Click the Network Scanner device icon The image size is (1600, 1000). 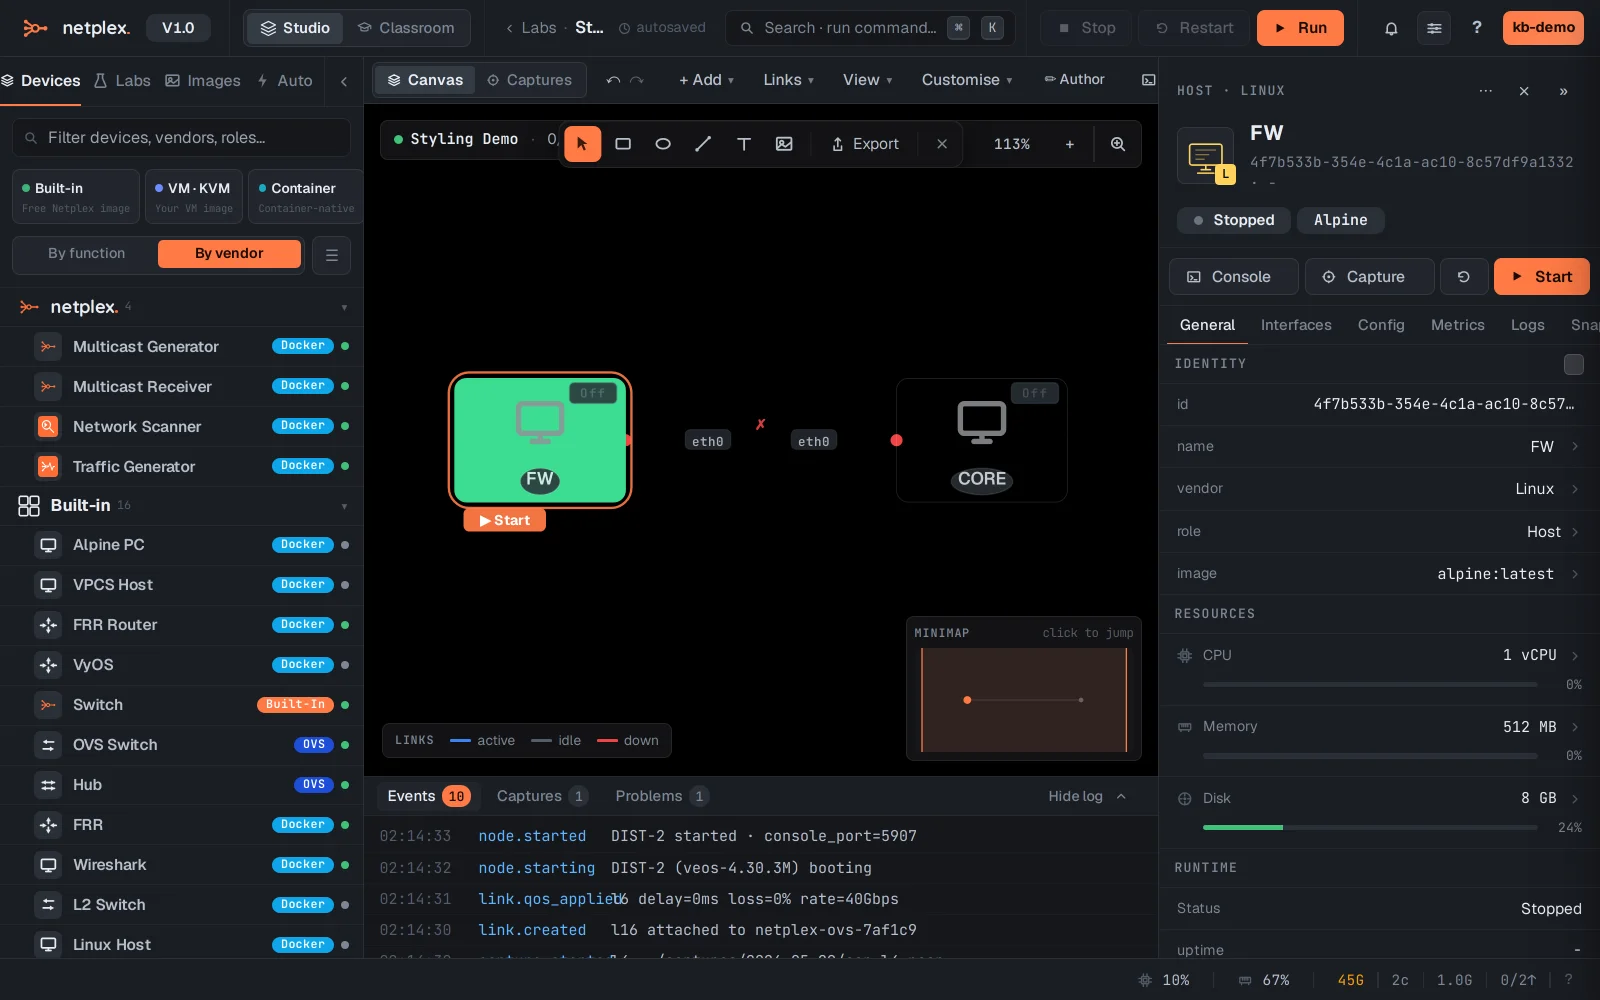[47, 427]
